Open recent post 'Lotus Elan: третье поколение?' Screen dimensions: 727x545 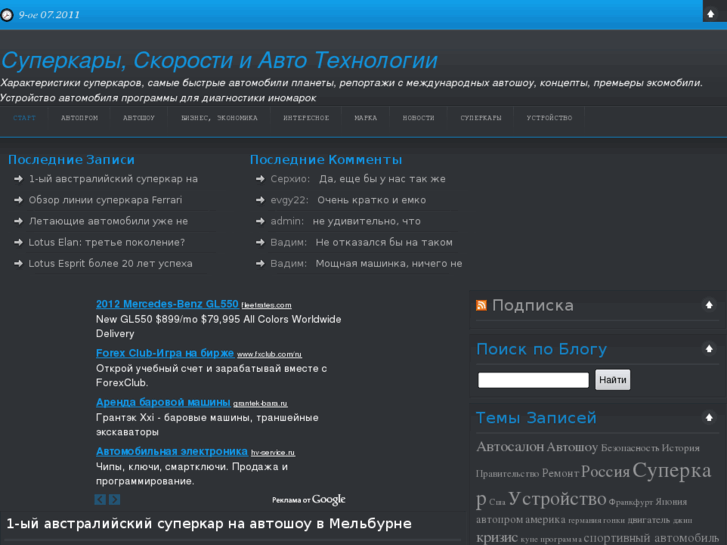(x=107, y=242)
